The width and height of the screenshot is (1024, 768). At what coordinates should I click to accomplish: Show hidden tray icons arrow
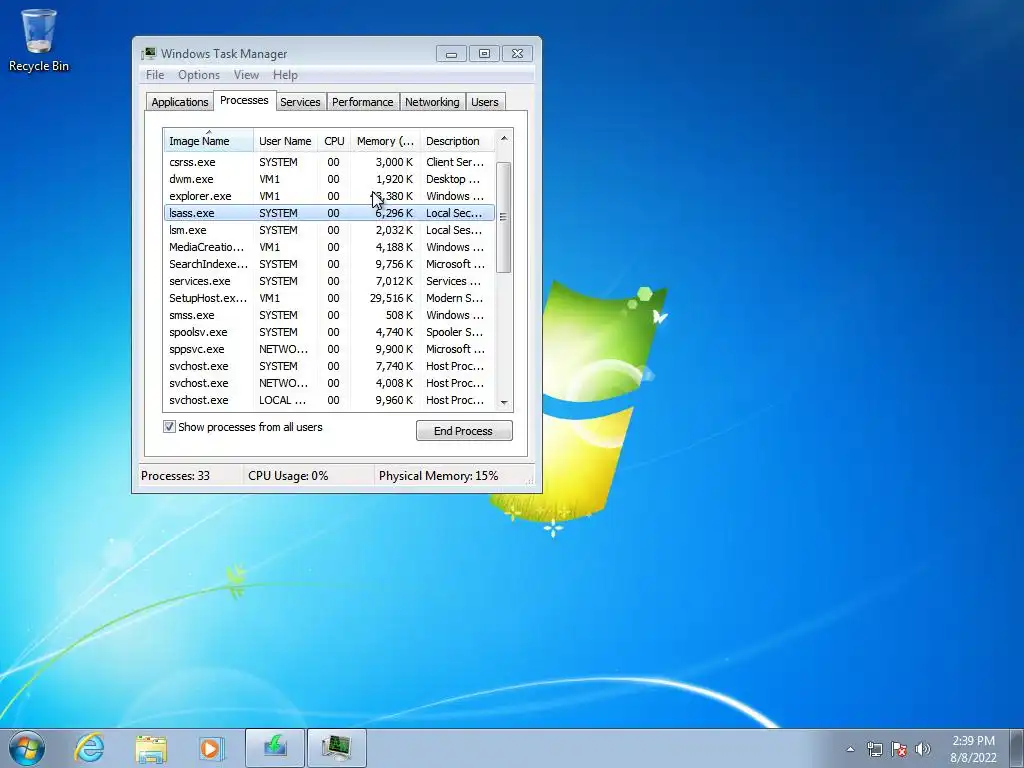point(850,749)
